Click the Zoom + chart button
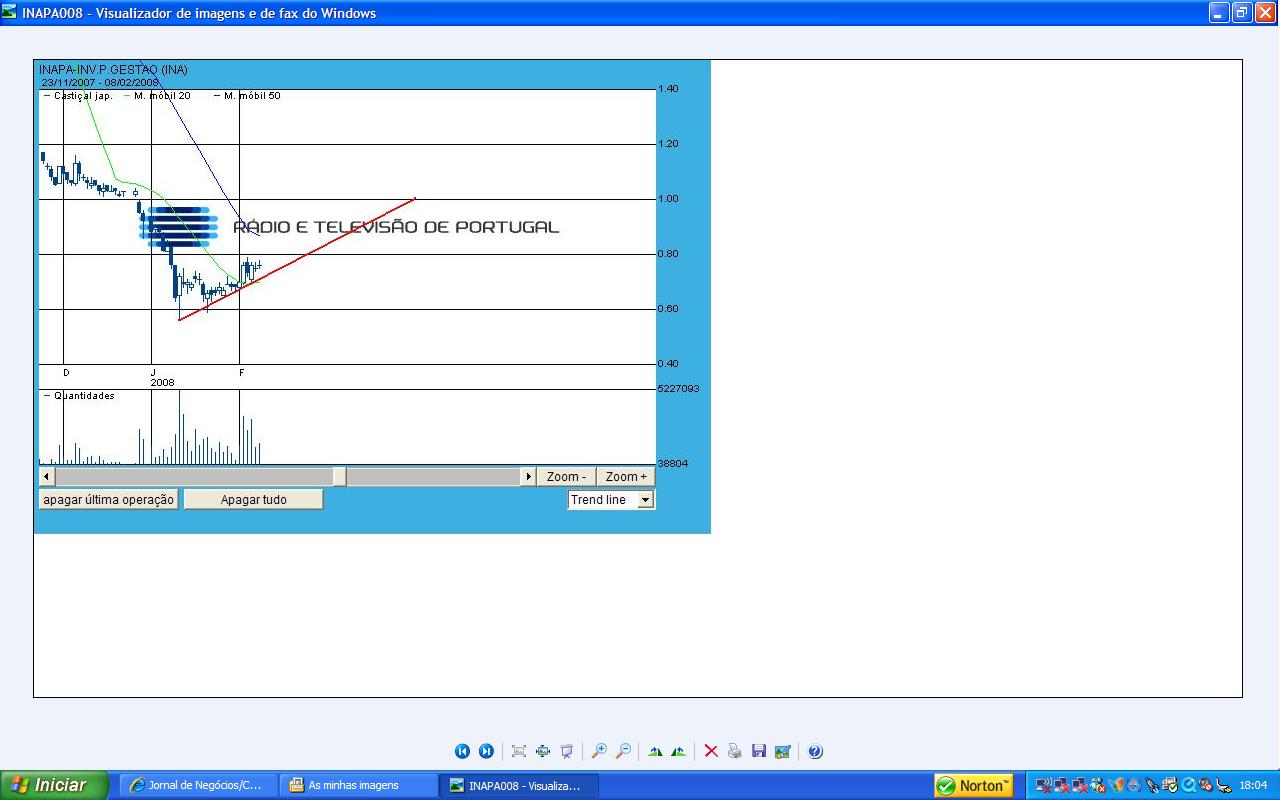1280x800 pixels. pos(626,477)
